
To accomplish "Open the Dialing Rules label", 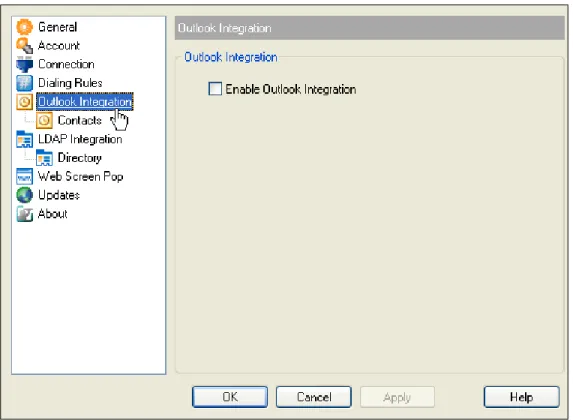I will pos(70,83).
